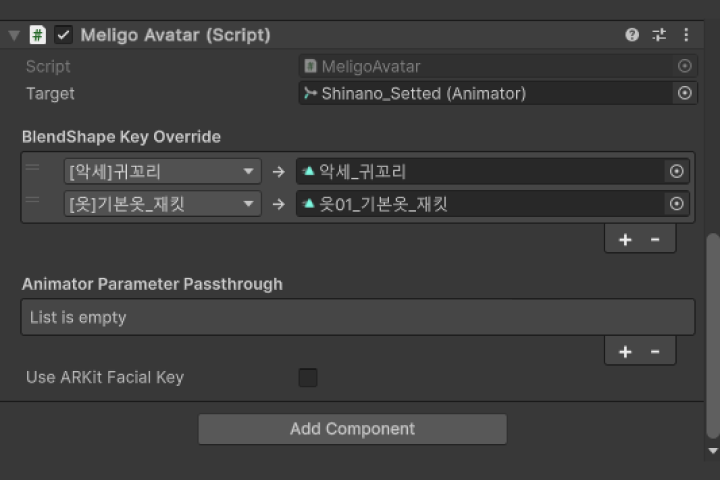Image resolution: width=720 pixels, height=480 pixels.
Task: Select the Shinano_Setted (Animator) target field
Action: click(486, 93)
